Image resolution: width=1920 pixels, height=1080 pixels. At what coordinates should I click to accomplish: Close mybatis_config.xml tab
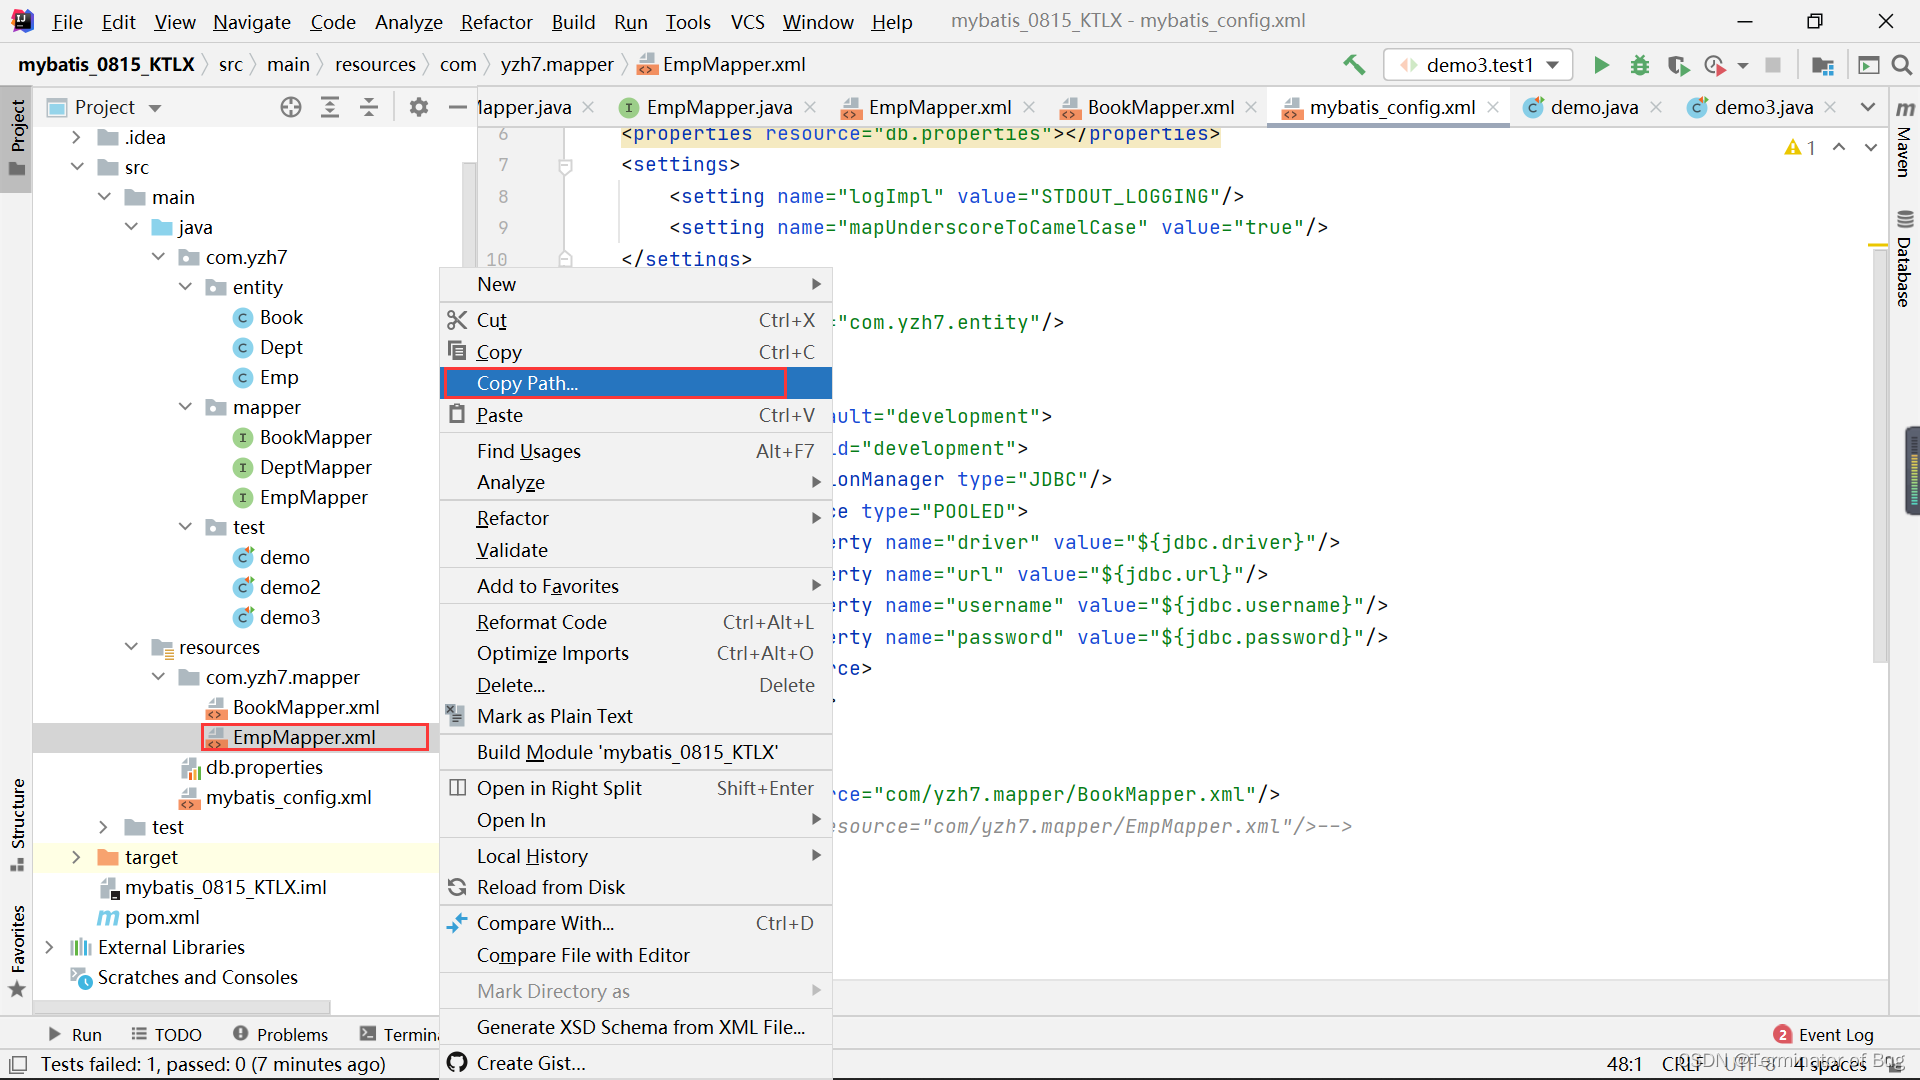(1493, 107)
